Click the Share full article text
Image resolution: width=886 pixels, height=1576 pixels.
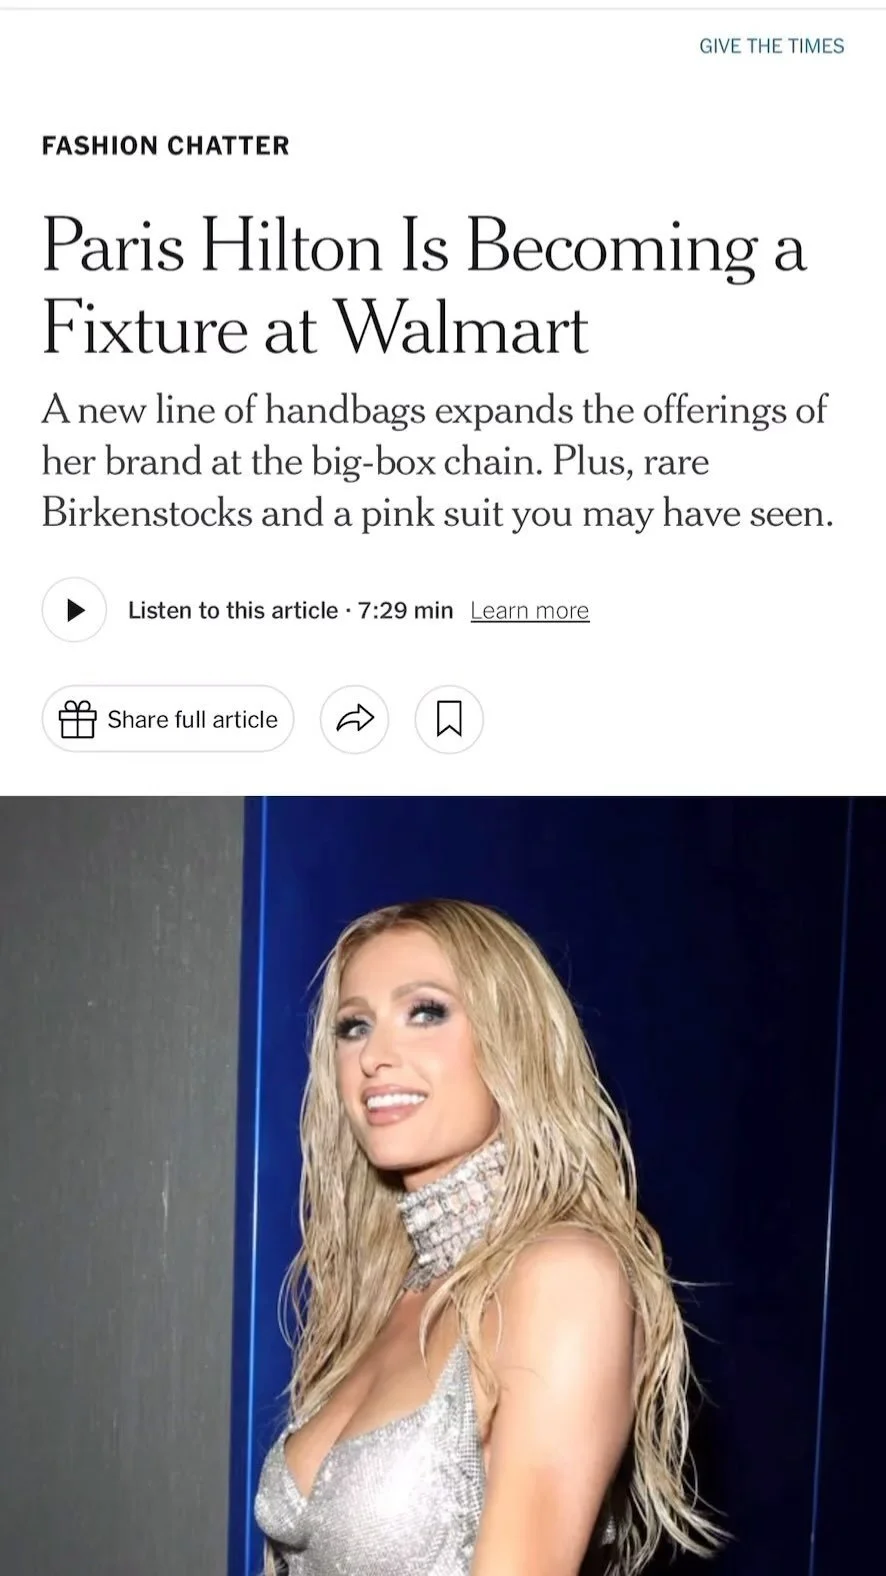click(x=192, y=719)
